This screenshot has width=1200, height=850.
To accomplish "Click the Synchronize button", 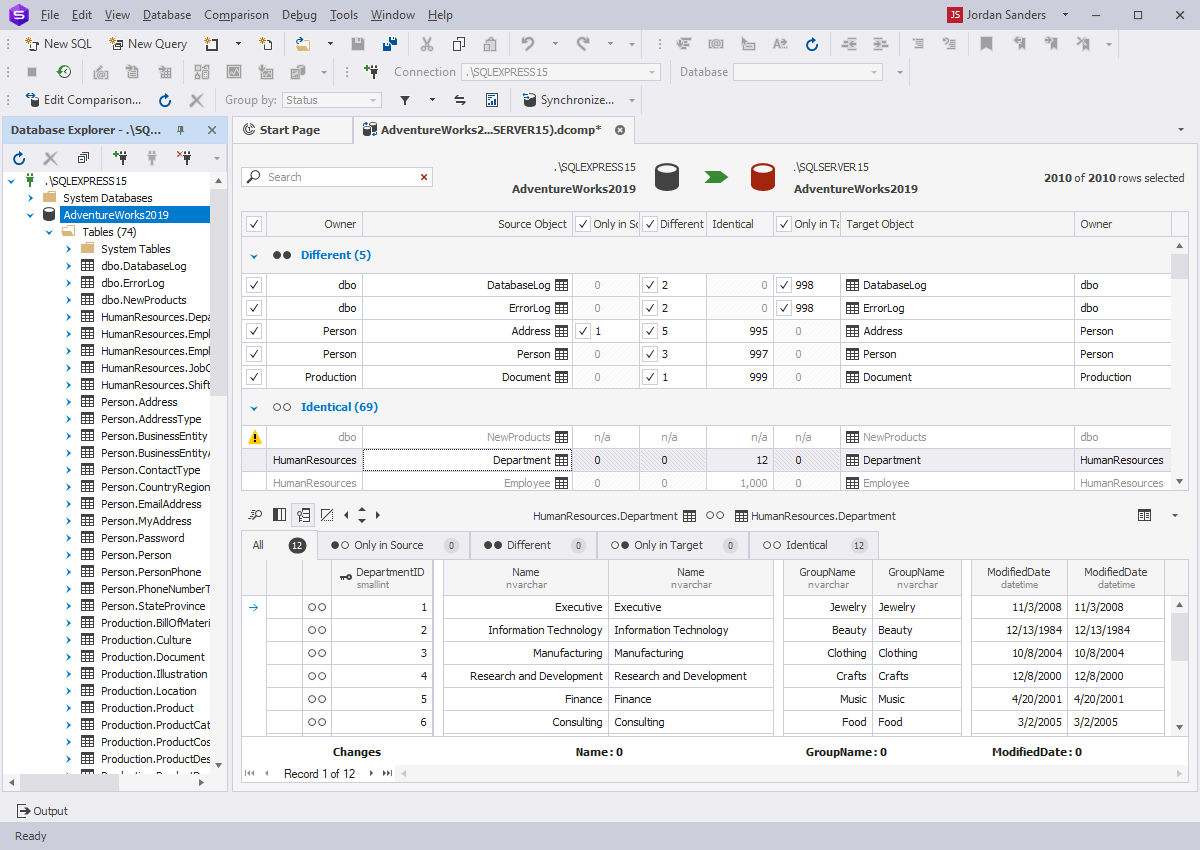I will tap(568, 100).
